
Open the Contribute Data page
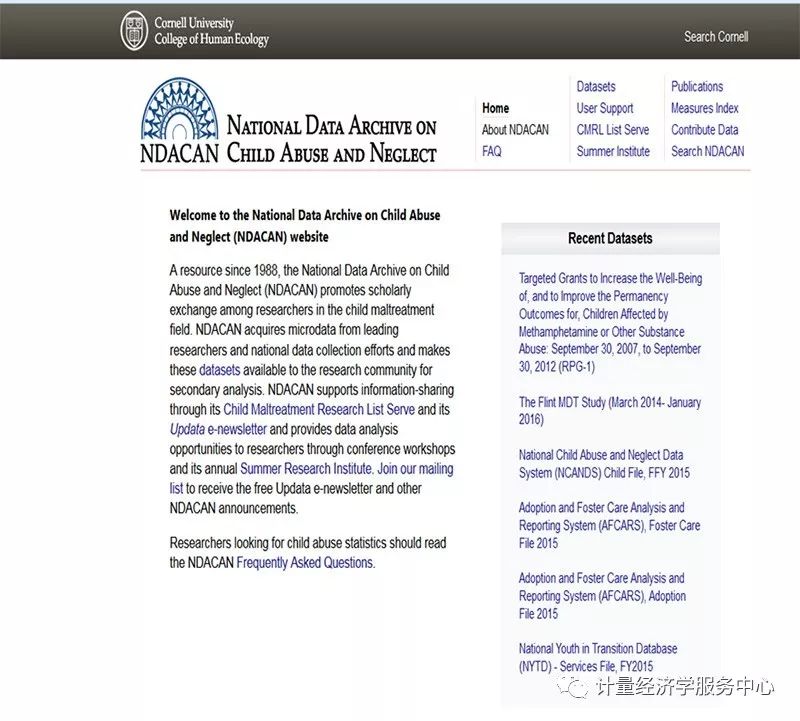(704, 130)
